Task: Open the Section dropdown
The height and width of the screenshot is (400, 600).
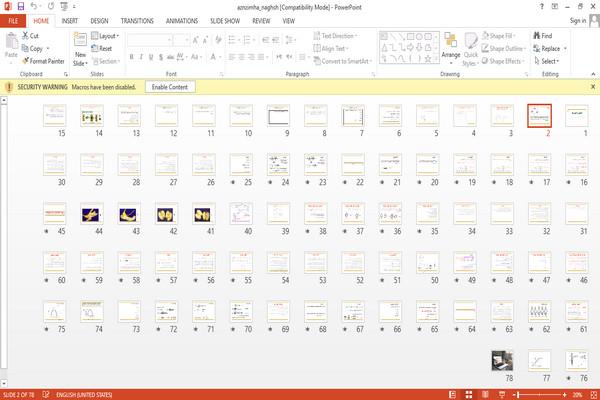Action: tap(106, 61)
